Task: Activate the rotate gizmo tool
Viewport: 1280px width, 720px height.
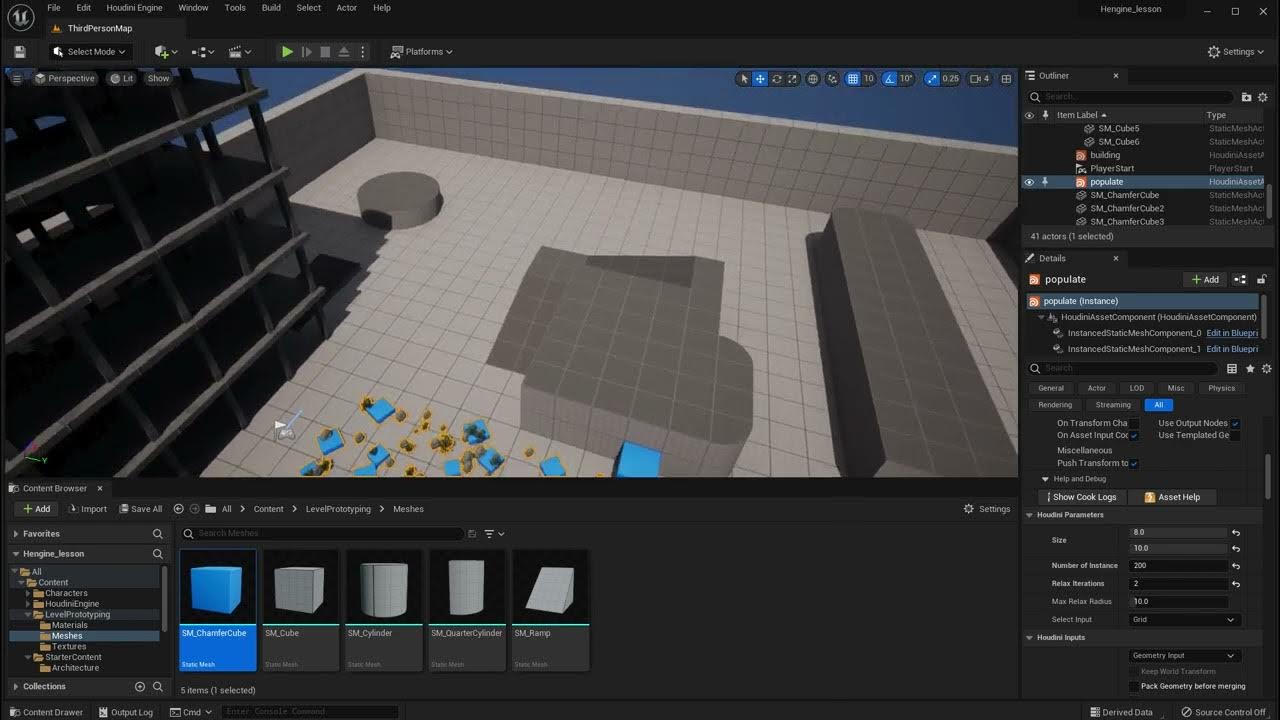Action: (x=777, y=79)
